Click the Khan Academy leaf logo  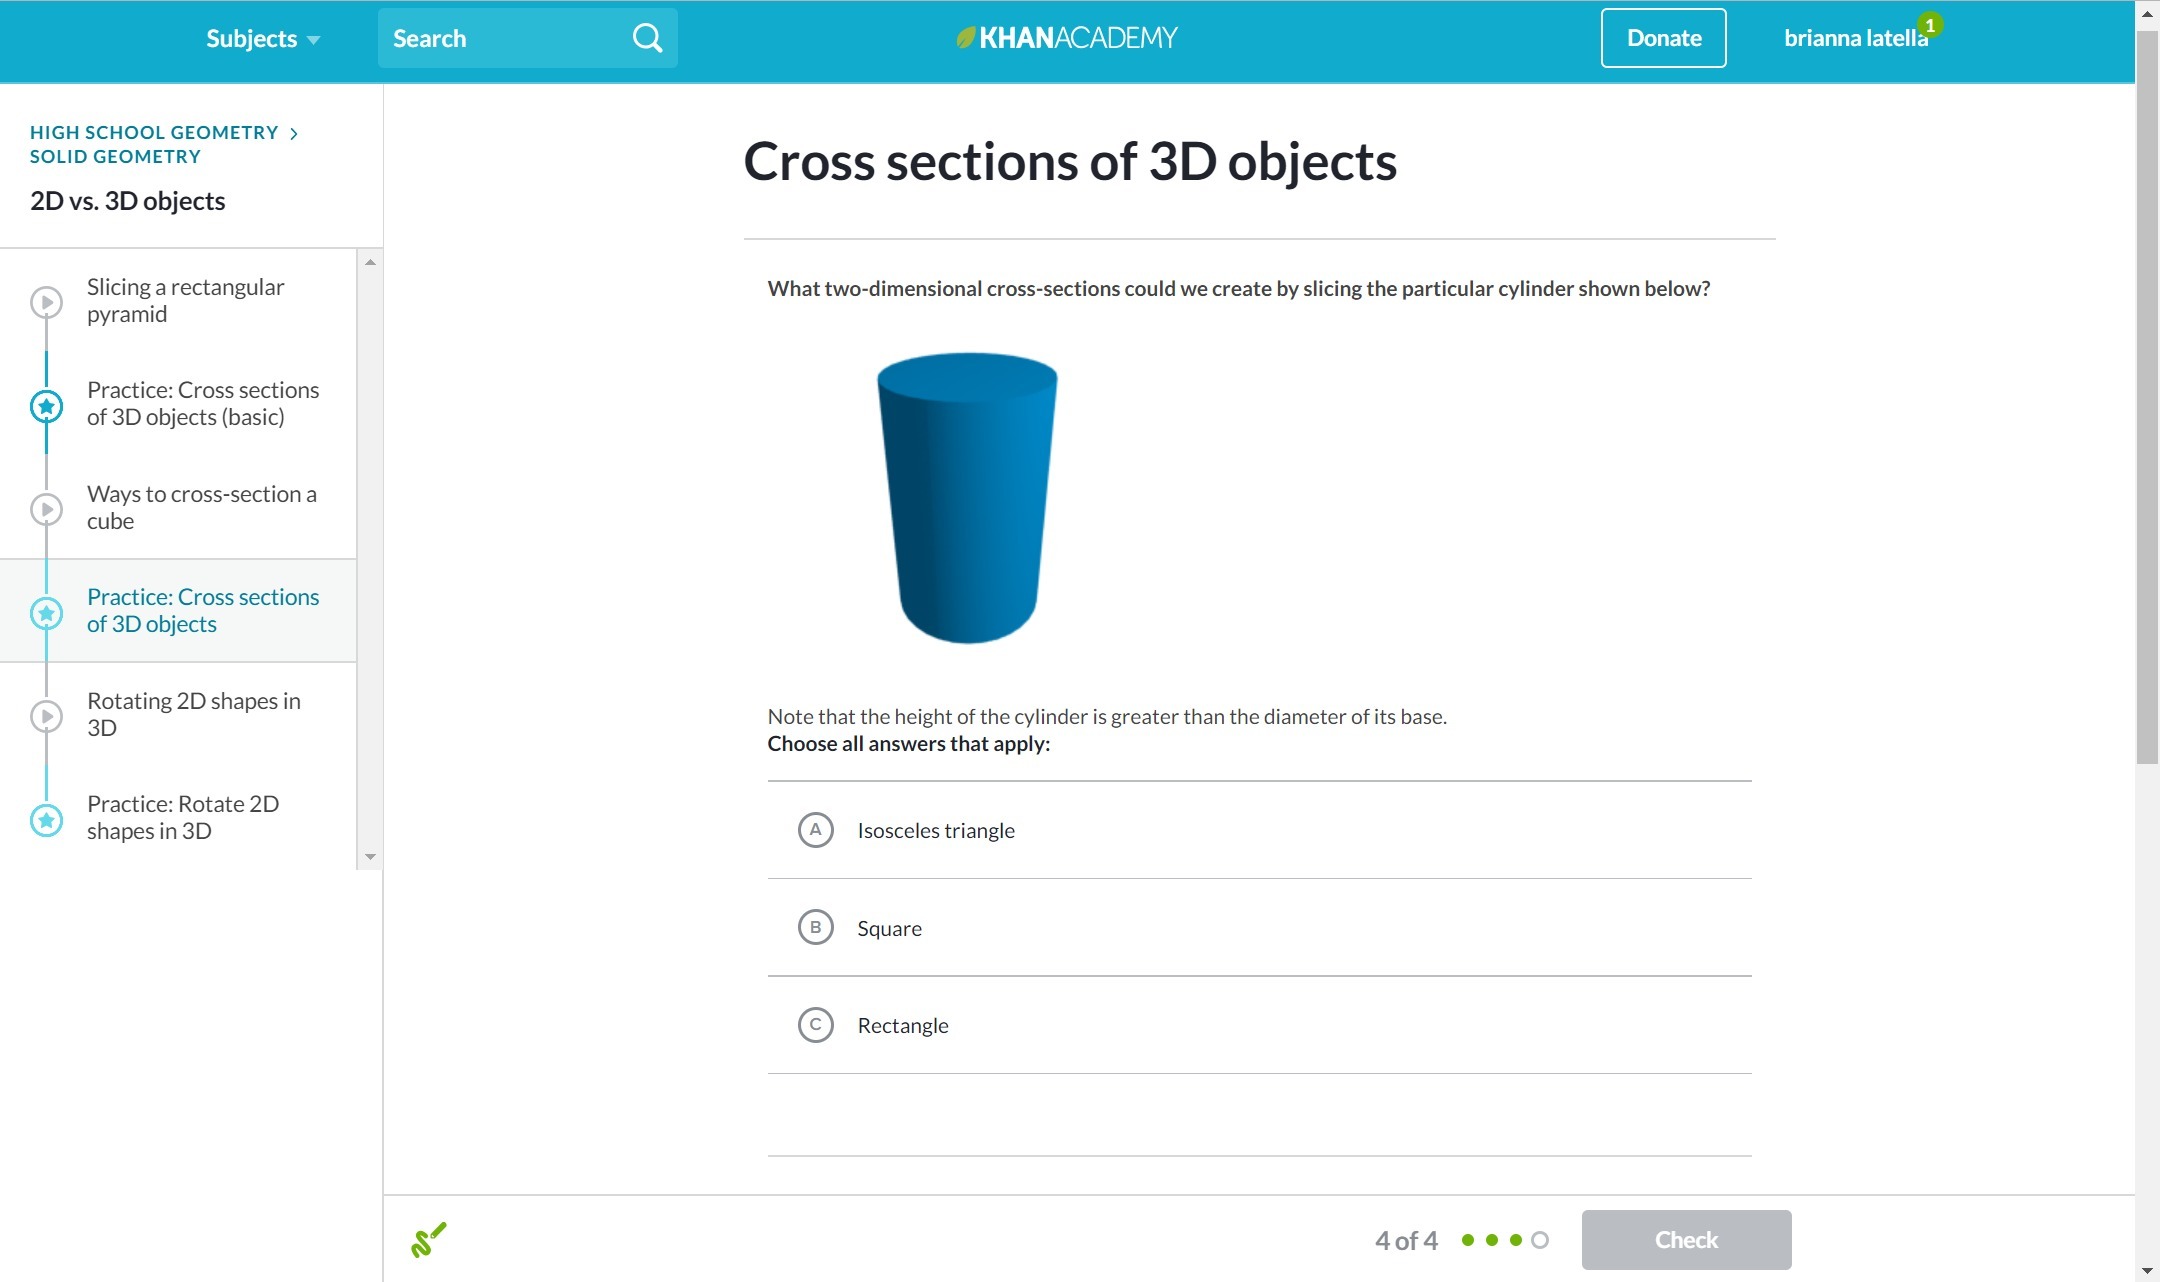[965, 38]
